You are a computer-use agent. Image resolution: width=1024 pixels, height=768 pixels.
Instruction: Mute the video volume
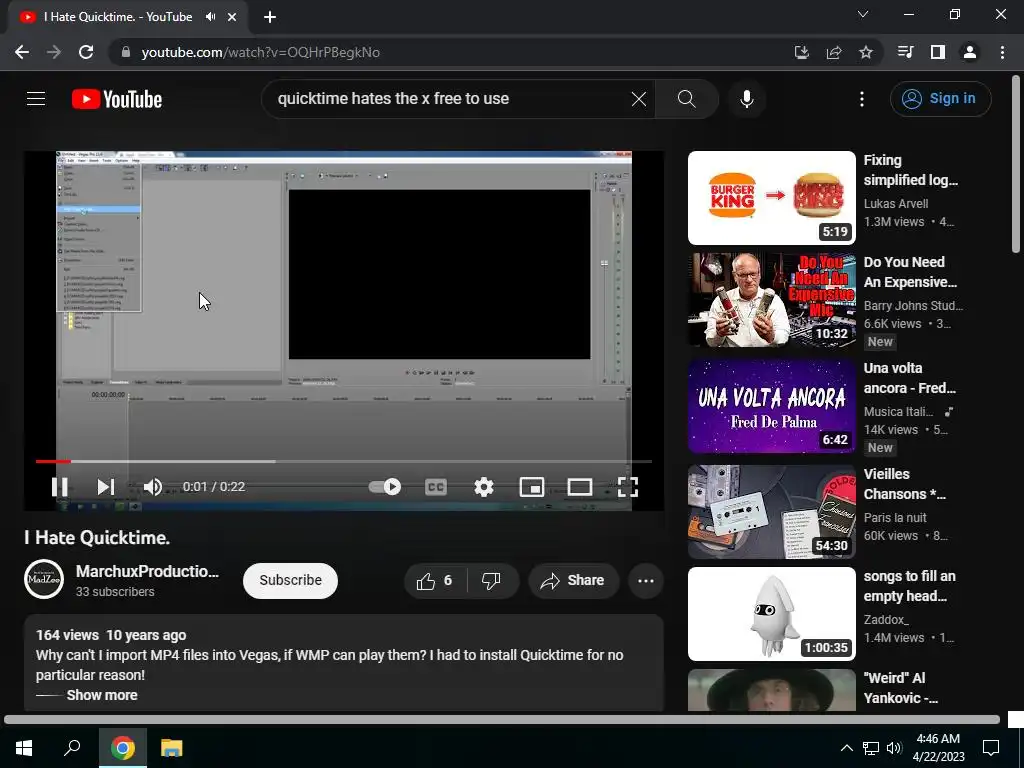[153, 487]
